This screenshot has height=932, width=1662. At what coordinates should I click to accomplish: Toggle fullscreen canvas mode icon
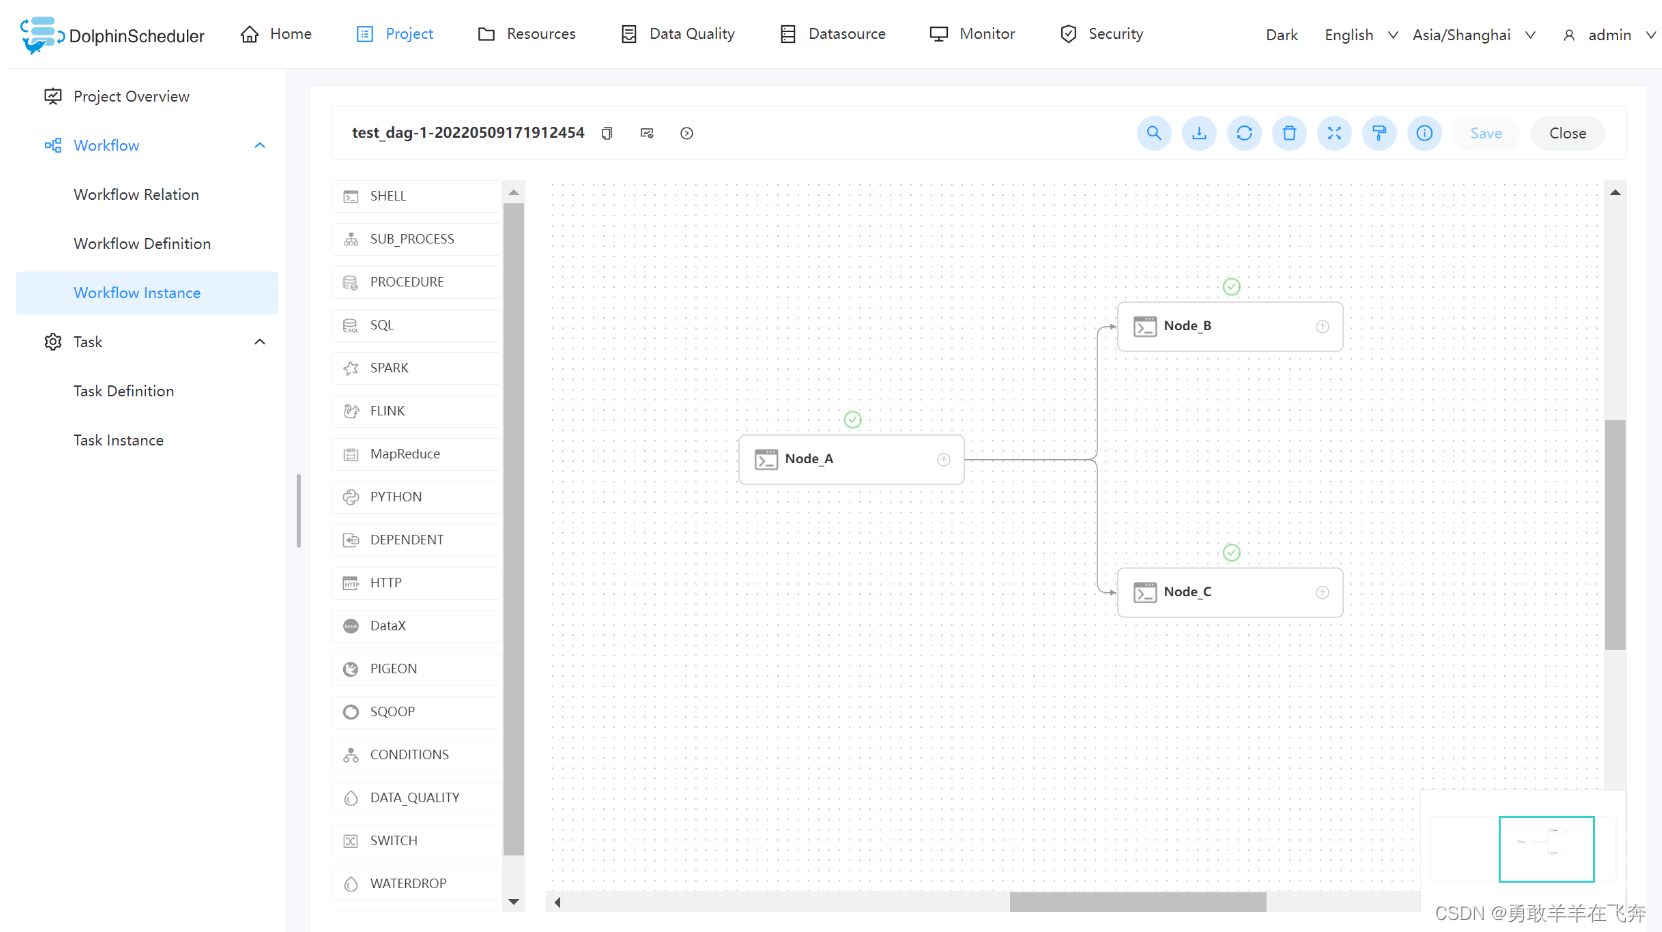point(1334,133)
